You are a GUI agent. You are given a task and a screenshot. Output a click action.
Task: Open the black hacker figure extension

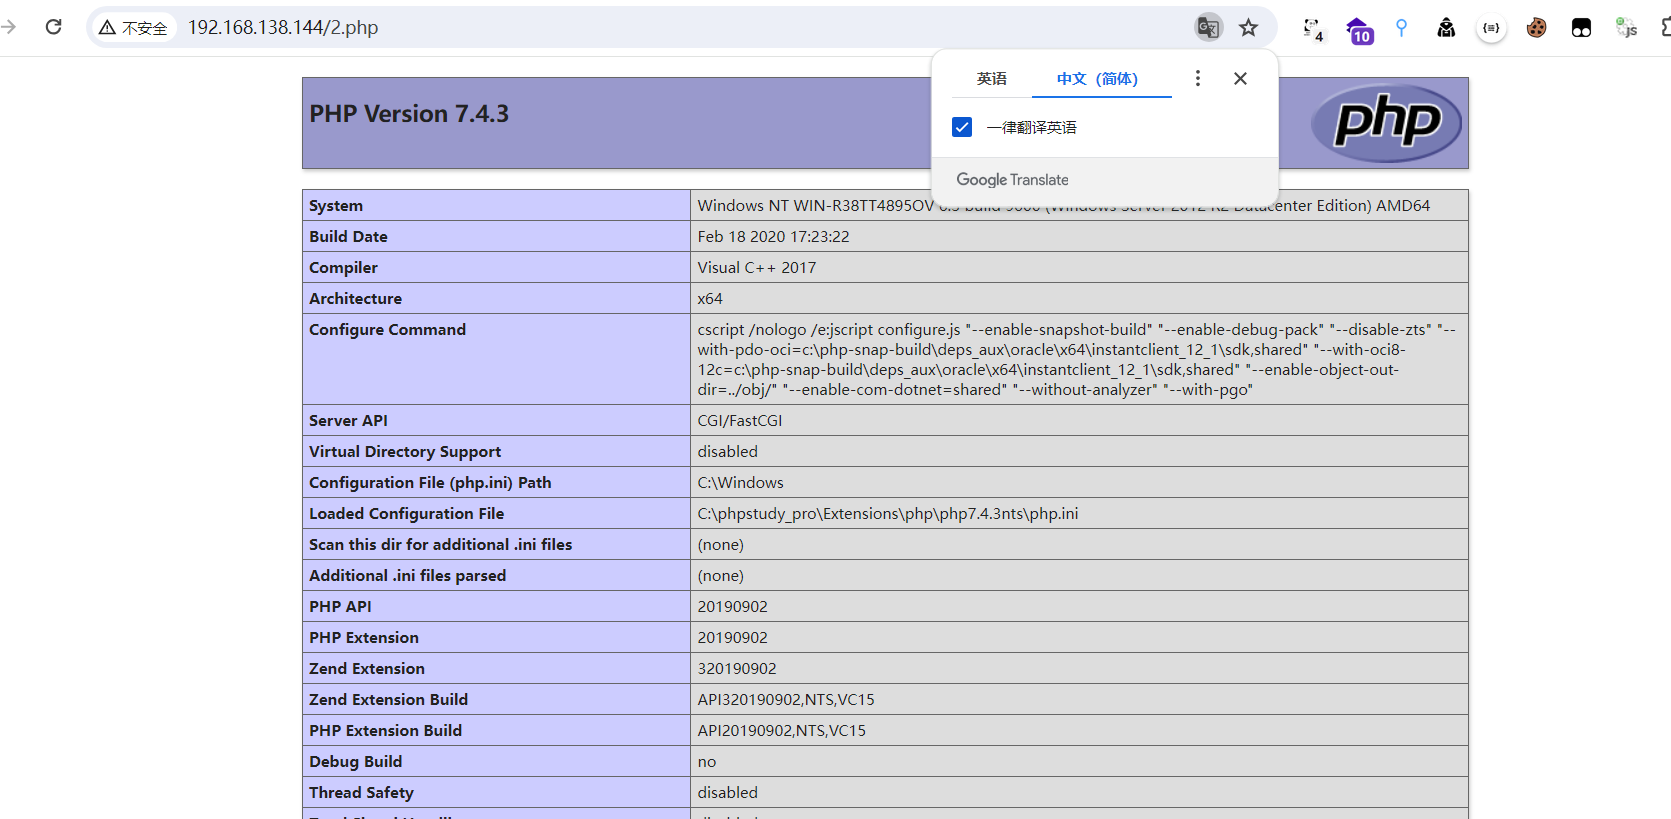click(x=1446, y=28)
